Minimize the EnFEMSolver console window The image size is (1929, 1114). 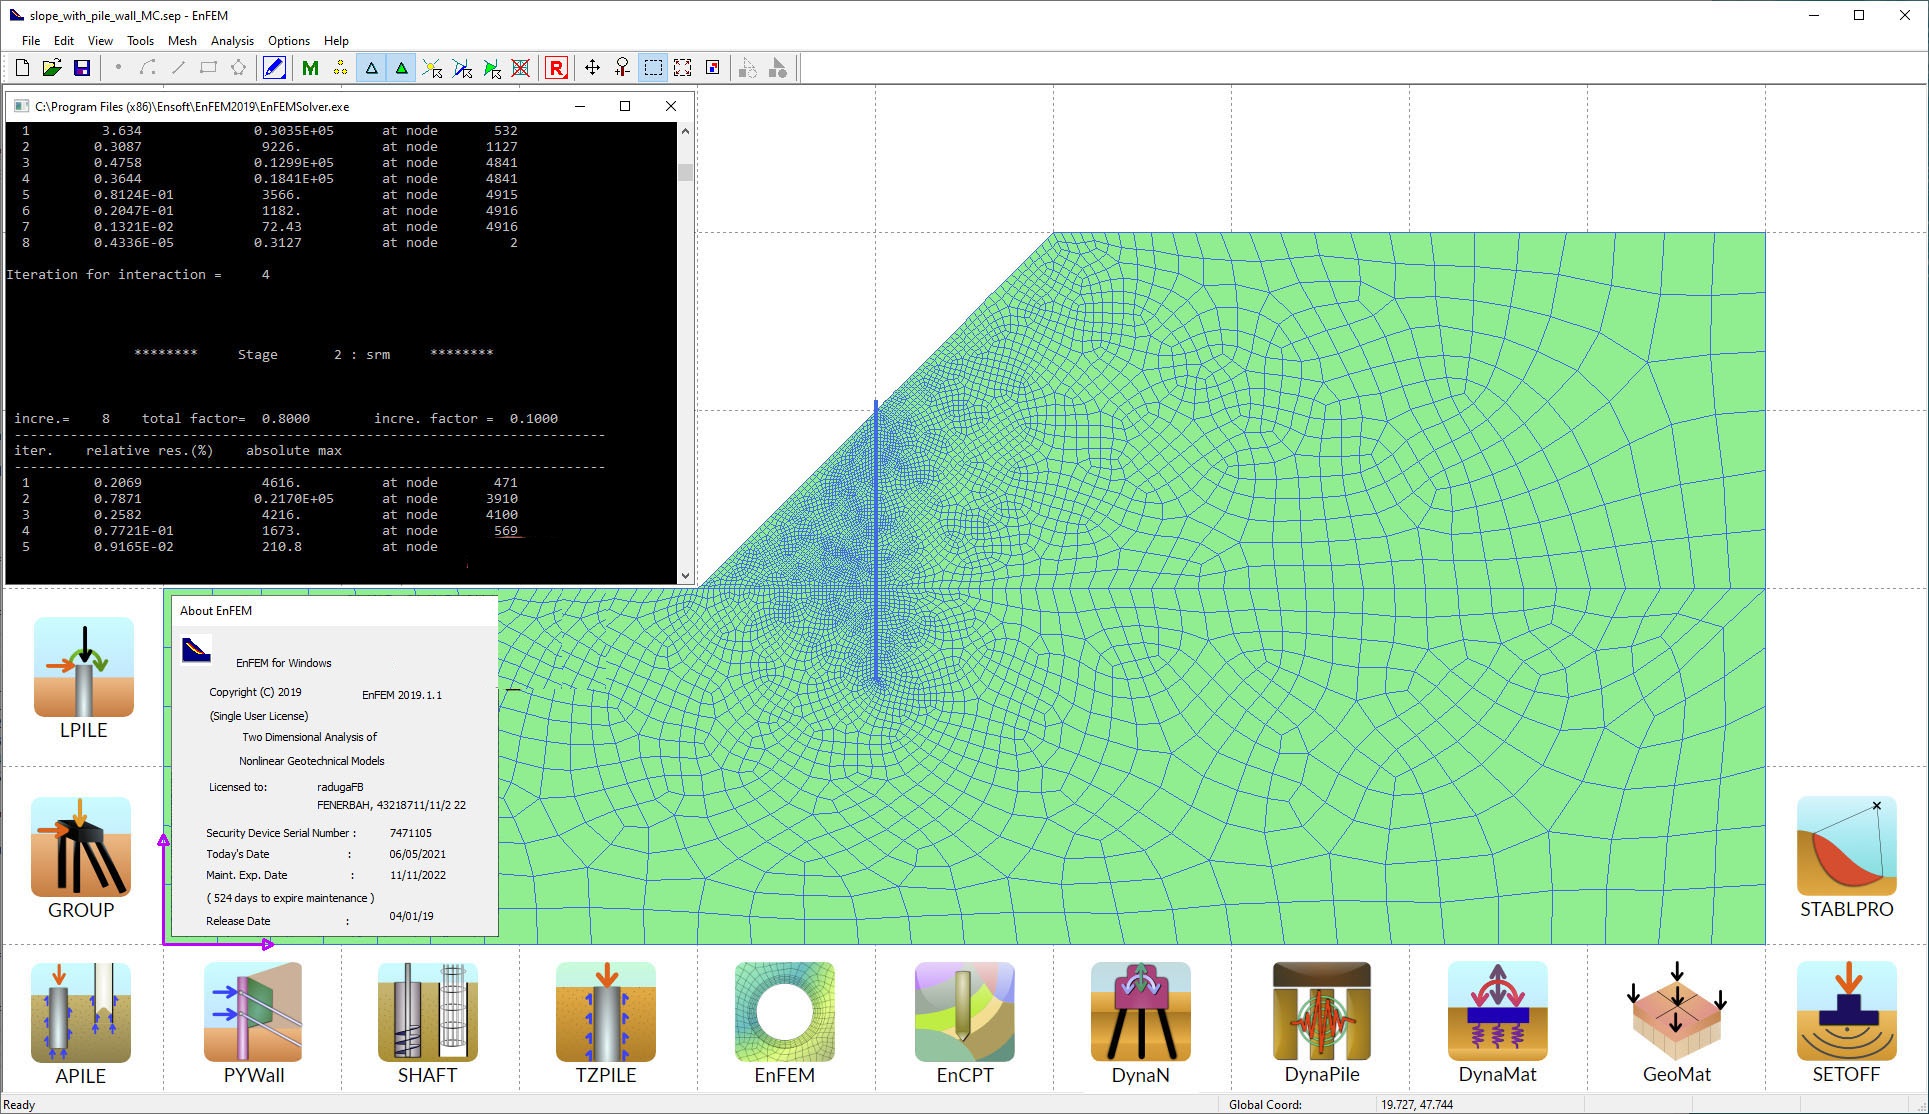click(580, 106)
